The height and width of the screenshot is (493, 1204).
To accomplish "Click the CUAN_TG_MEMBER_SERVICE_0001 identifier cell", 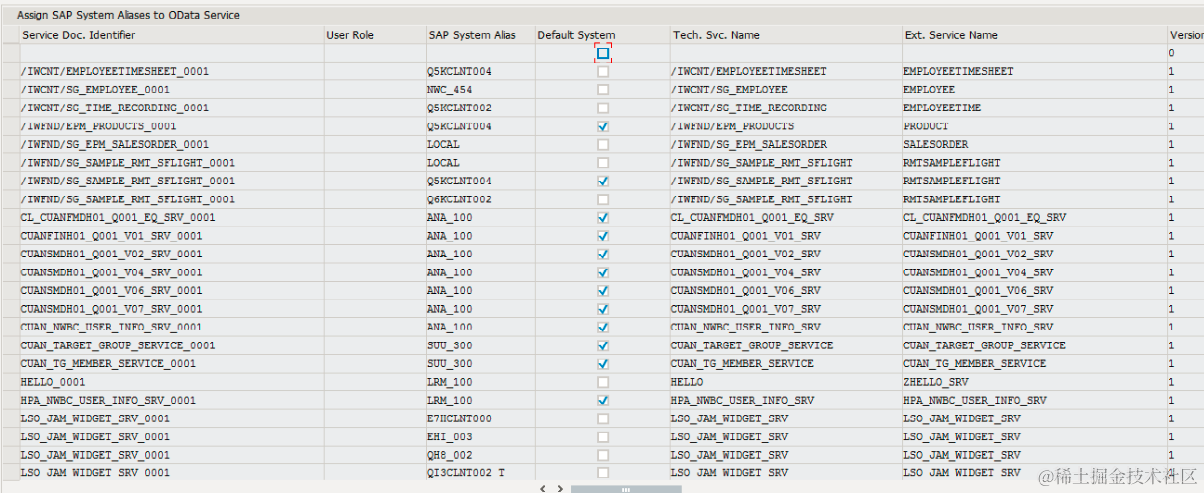I will 170,363.
